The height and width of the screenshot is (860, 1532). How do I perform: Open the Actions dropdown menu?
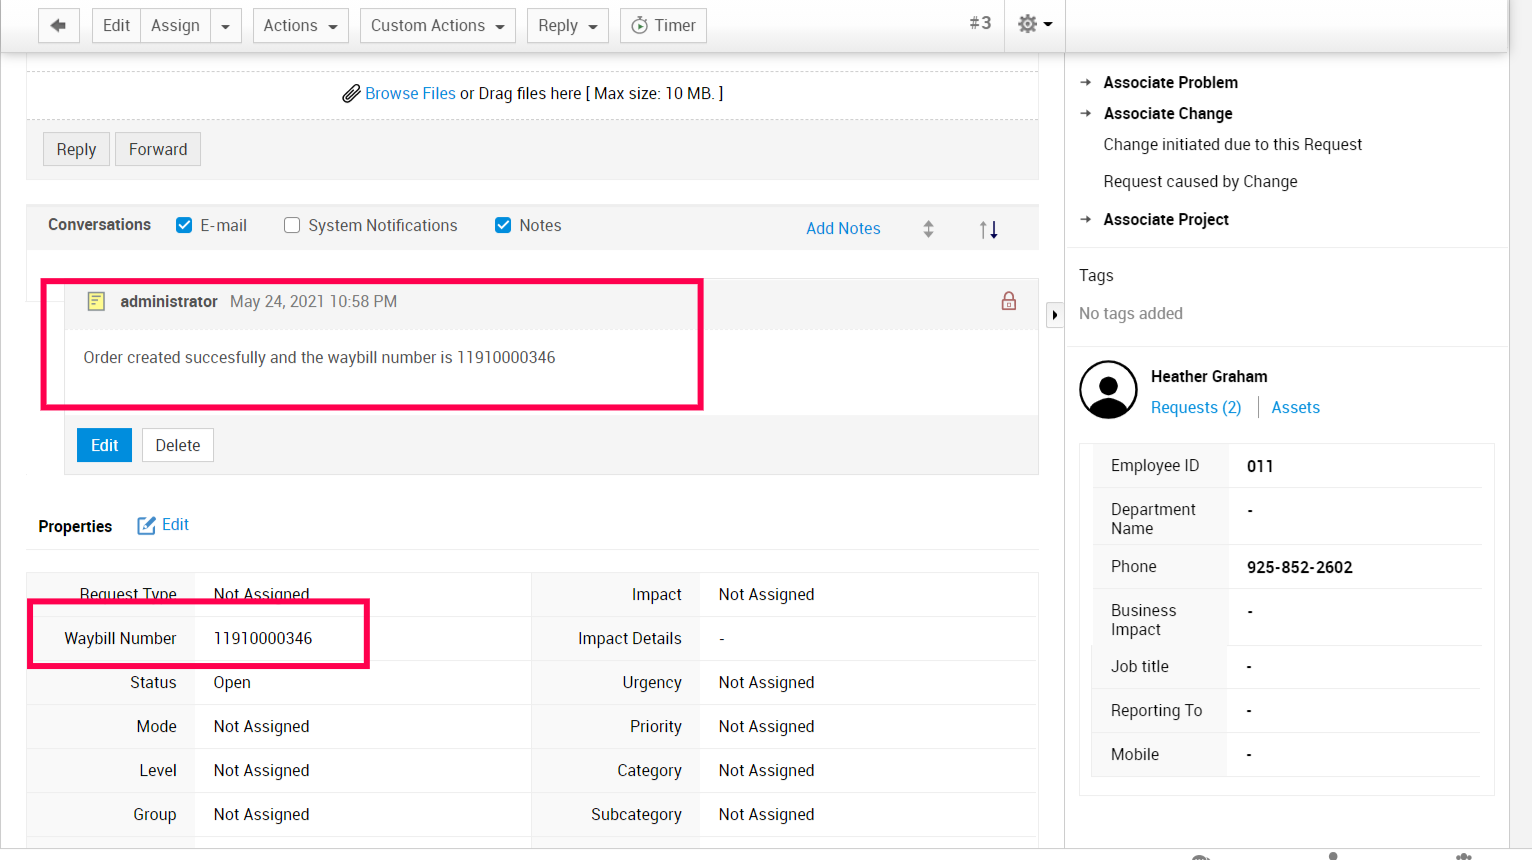coord(300,25)
